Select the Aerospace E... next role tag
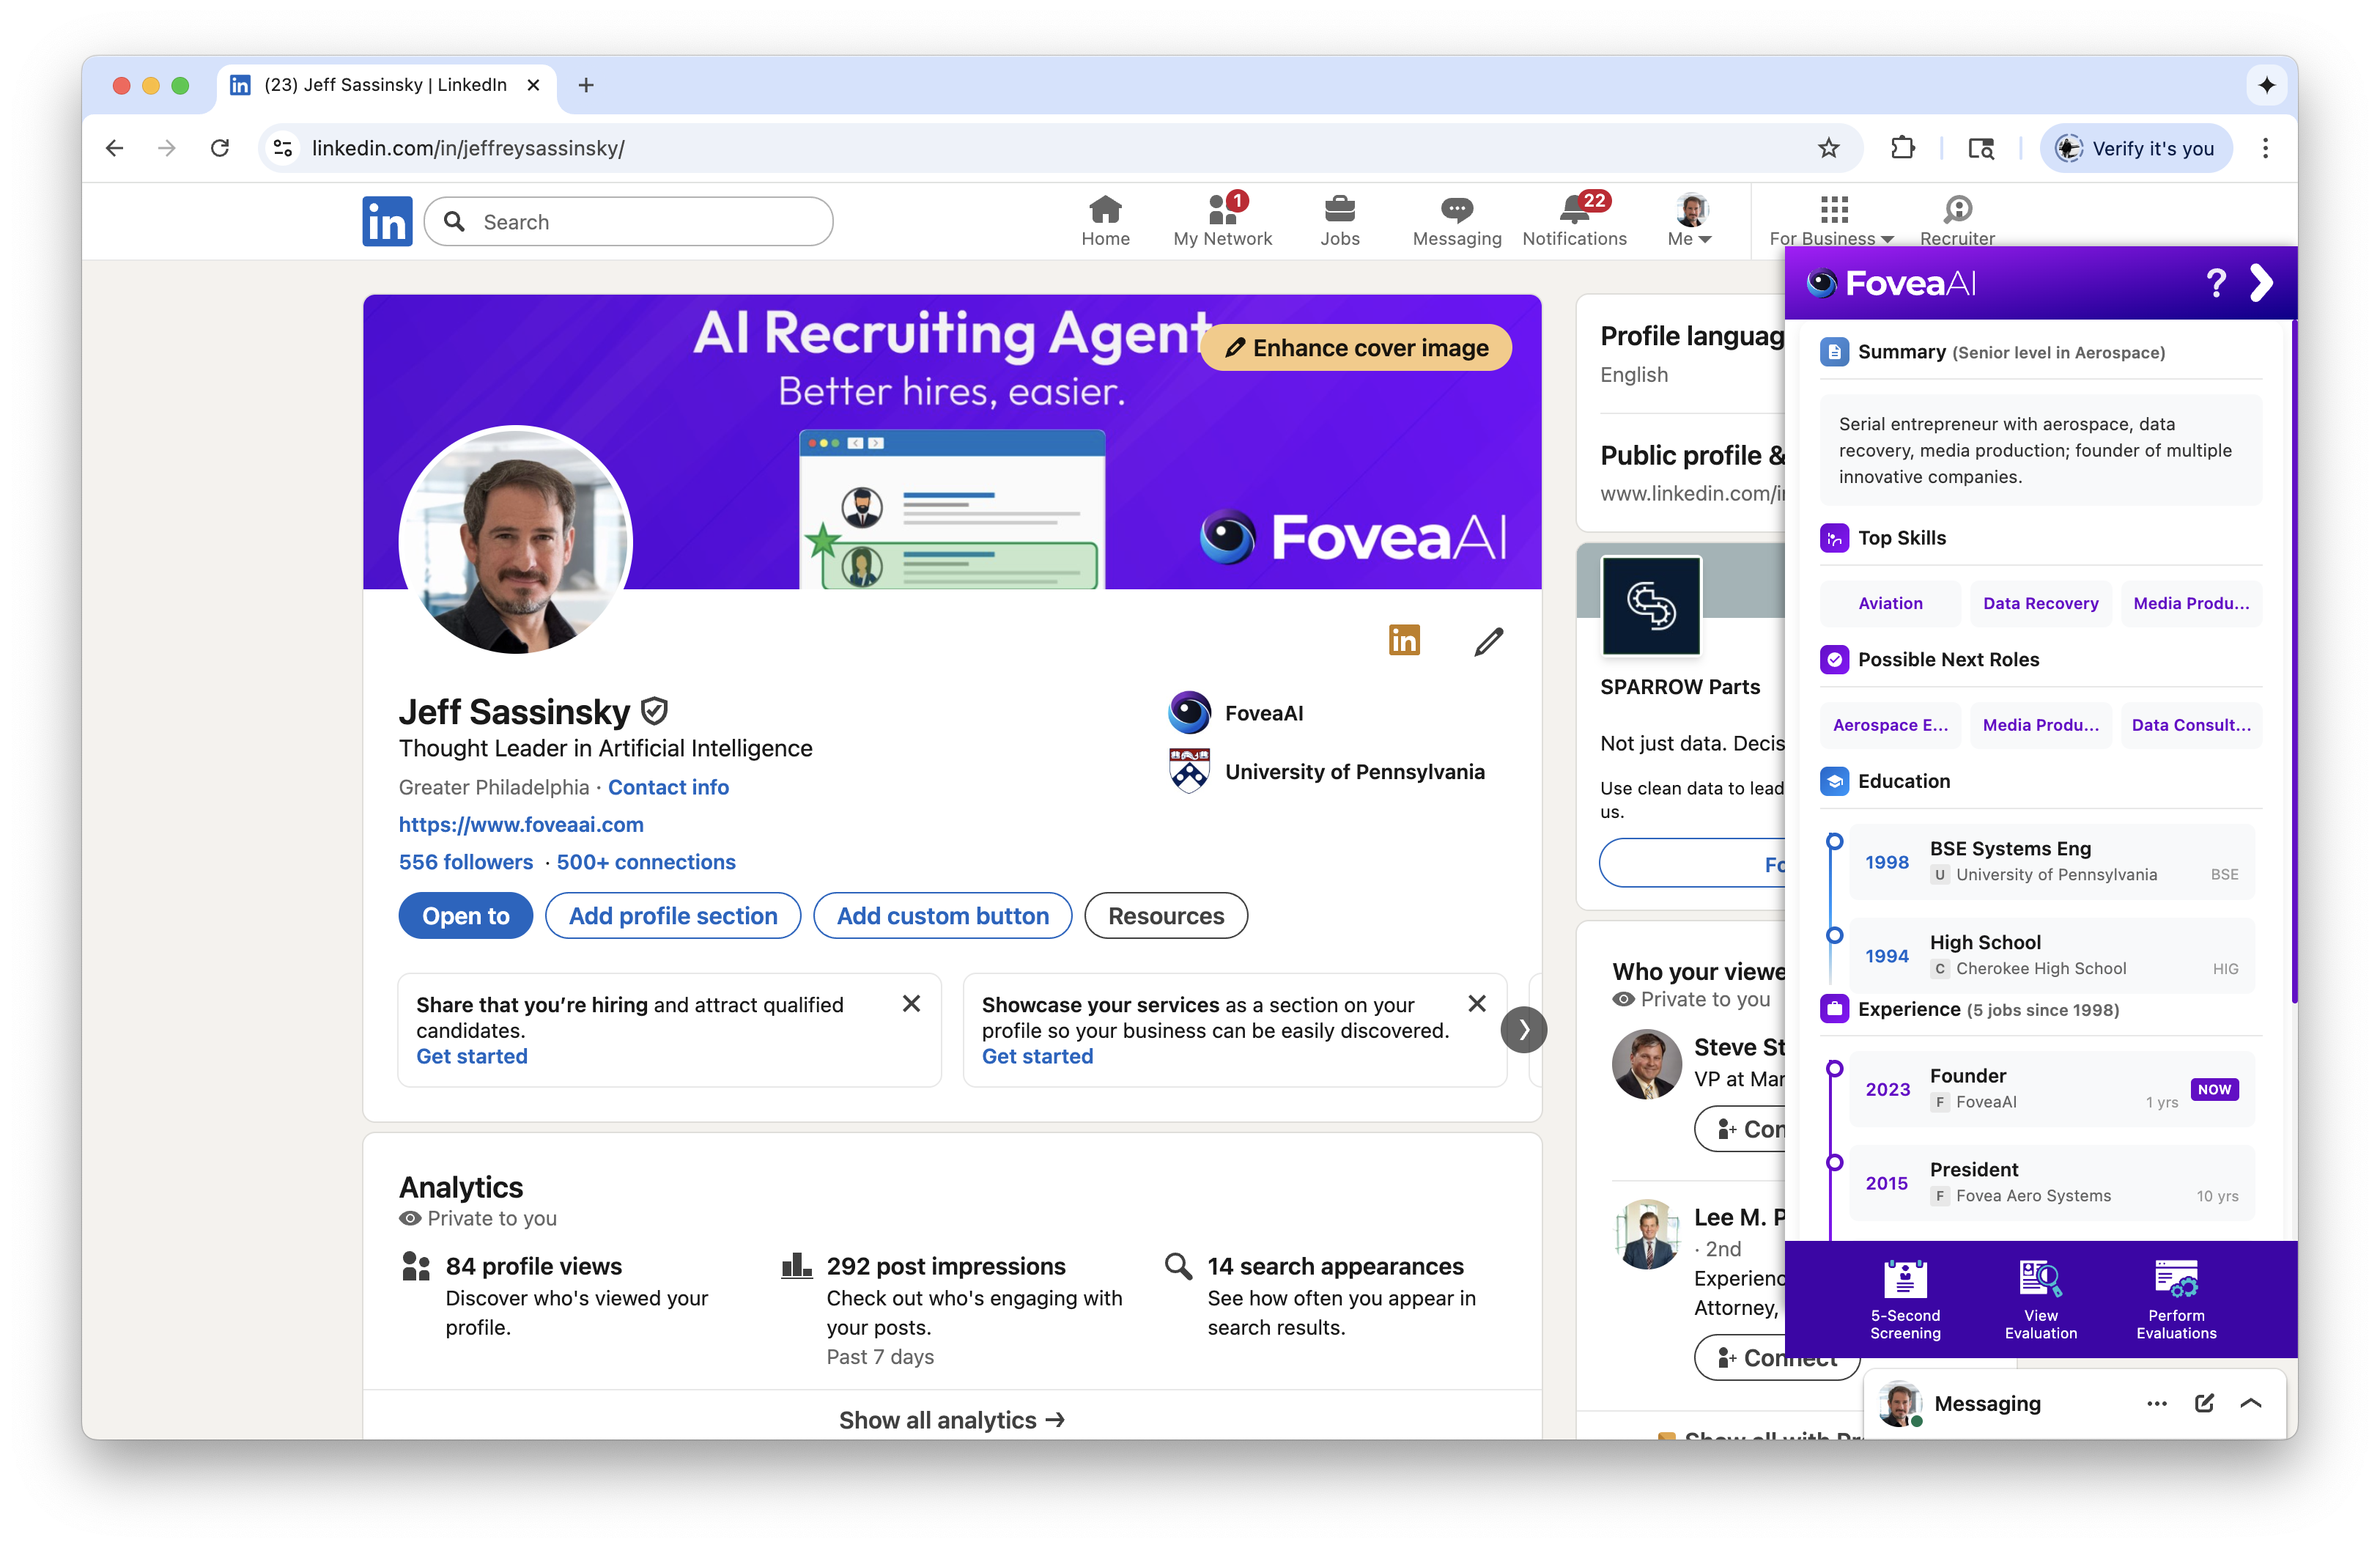The height and width of the screenshot is (1548, 2380). point(1889,725)
